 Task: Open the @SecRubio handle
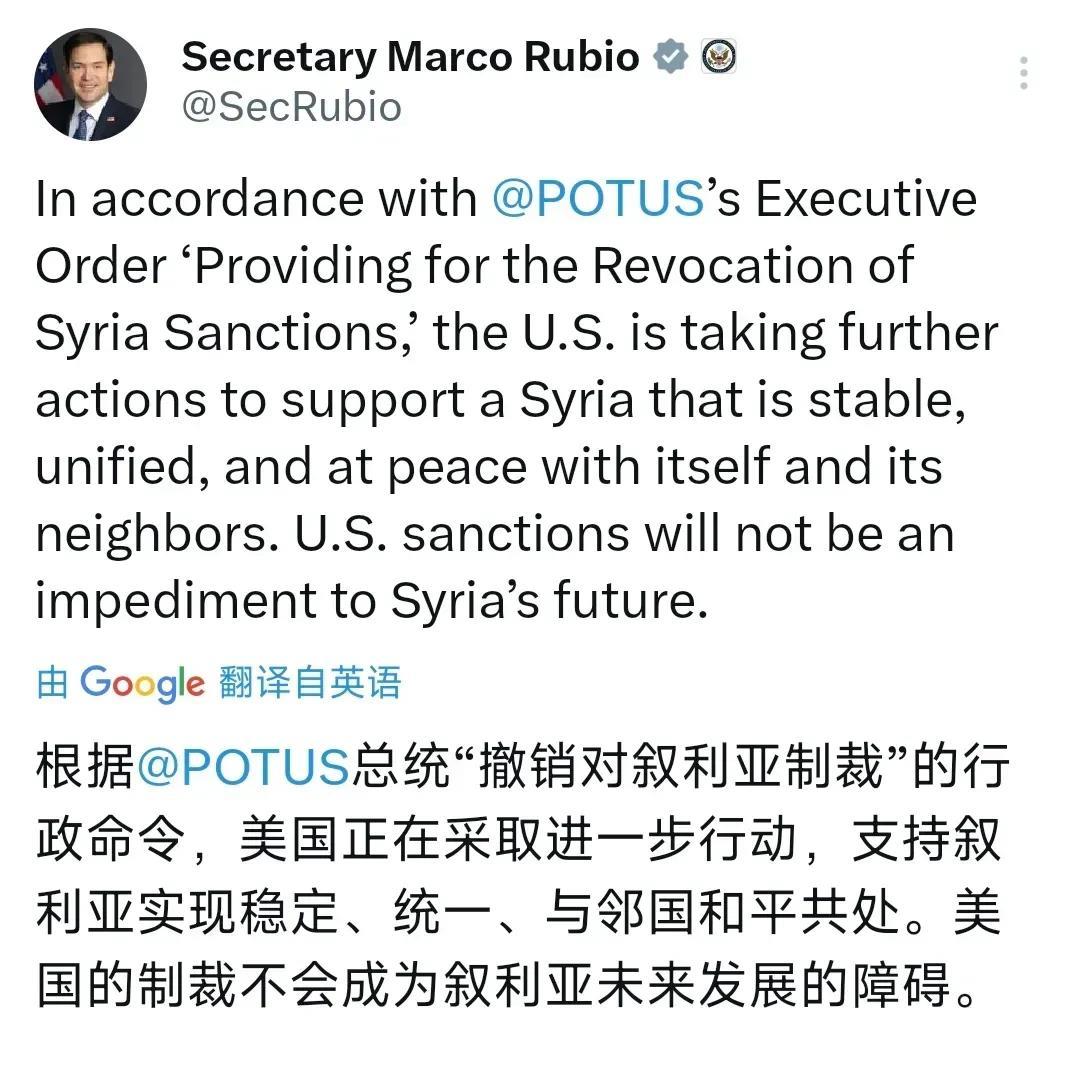[292, 107]
